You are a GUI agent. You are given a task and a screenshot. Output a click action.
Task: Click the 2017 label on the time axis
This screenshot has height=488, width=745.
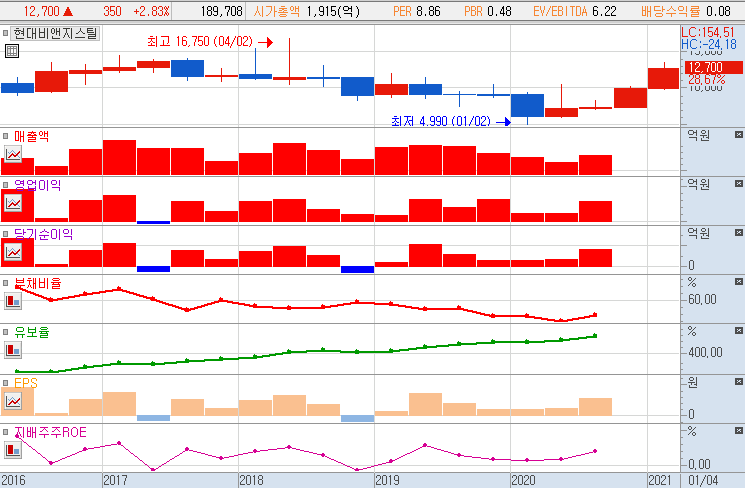[115, 480]
